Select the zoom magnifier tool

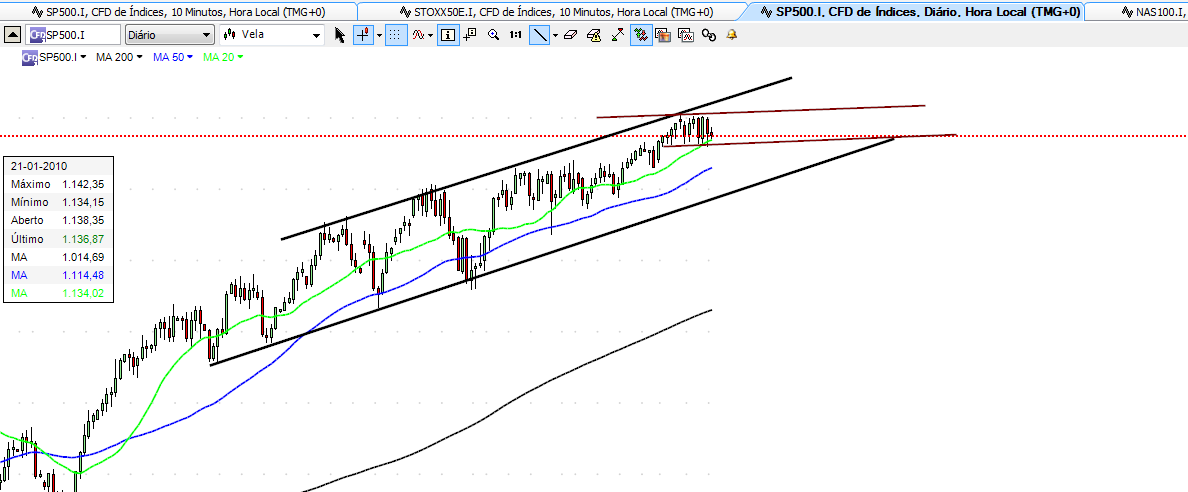[493, 35]
